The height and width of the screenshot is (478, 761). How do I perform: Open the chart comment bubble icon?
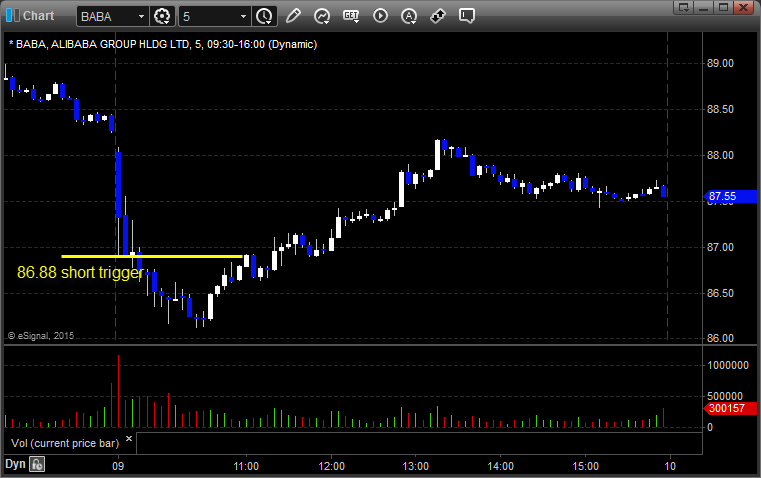tap(467, 16)
